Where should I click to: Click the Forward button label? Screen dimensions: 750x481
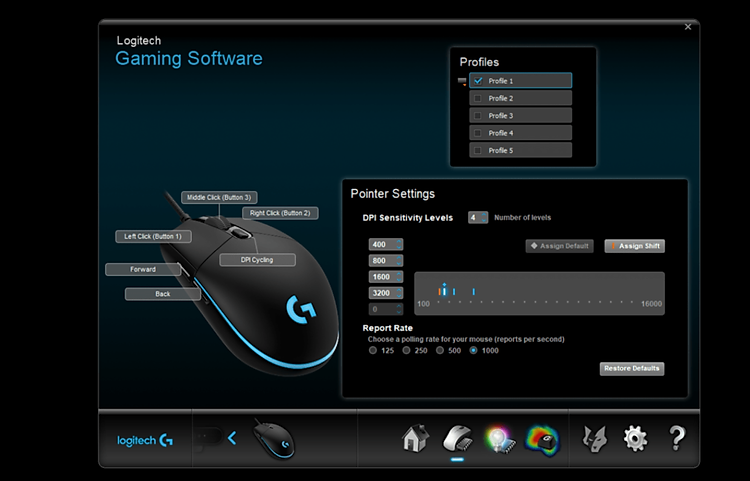click(143, 270)
